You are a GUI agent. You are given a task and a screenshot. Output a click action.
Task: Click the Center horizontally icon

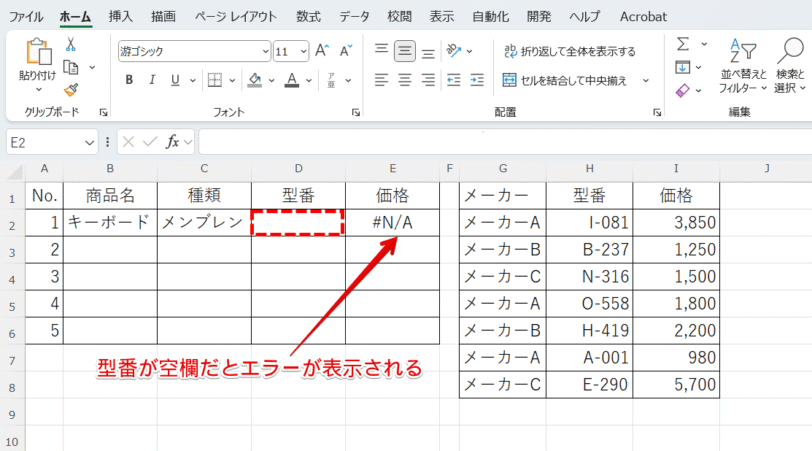tap(404, 80)
